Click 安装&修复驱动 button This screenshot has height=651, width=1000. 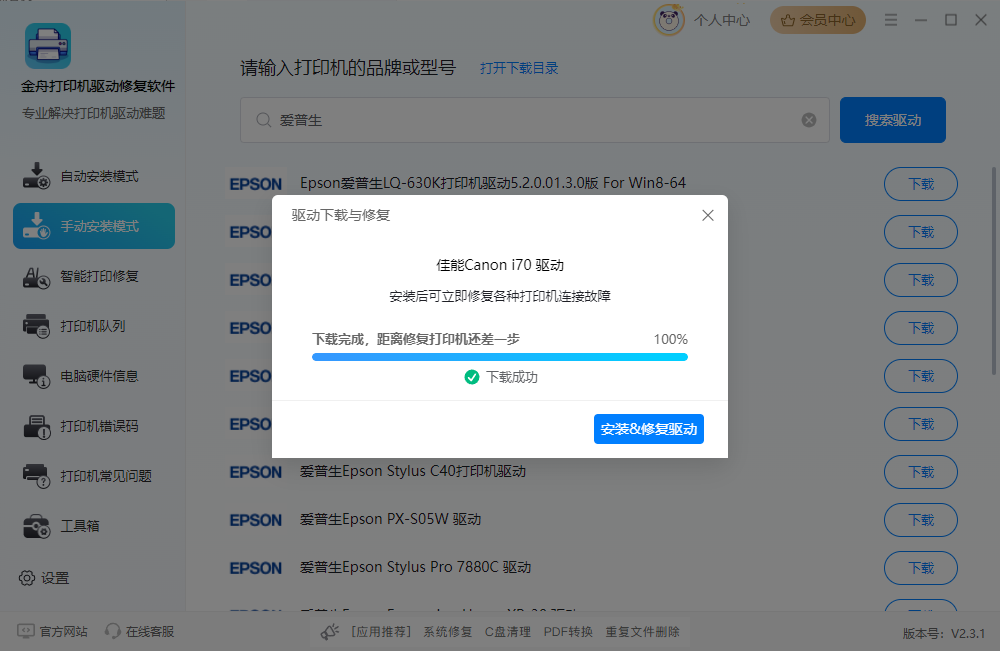pyautogui.click(x=649, y=429)
